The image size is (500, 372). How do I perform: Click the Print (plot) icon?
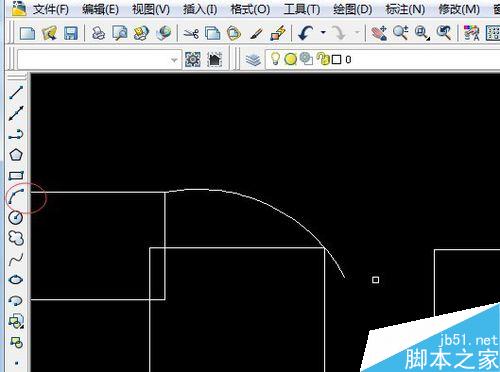(x=98, y=33)
